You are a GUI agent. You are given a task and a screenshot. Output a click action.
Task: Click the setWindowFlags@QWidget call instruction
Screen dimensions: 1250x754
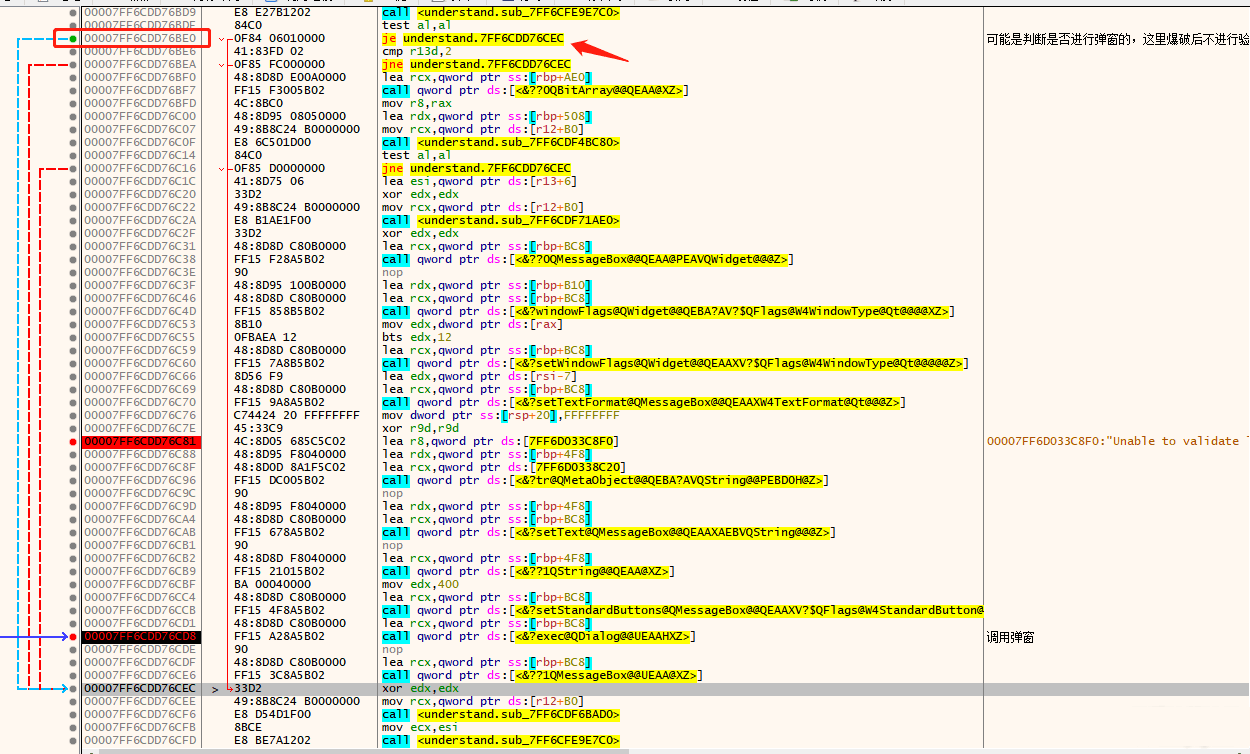pyautogui.click(x=673, y=363)
